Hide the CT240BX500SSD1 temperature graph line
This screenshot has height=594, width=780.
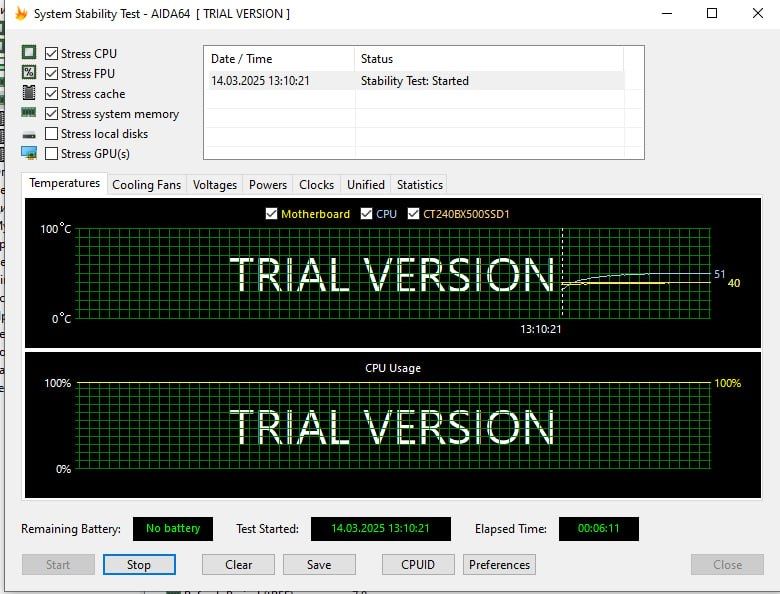[x=413, y=214]
